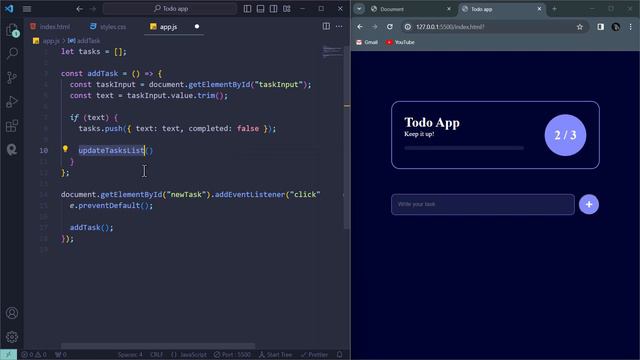Open the VS Code hamburger menu
The height and width of the screenshot is (360, 640).
click(27, 9)
